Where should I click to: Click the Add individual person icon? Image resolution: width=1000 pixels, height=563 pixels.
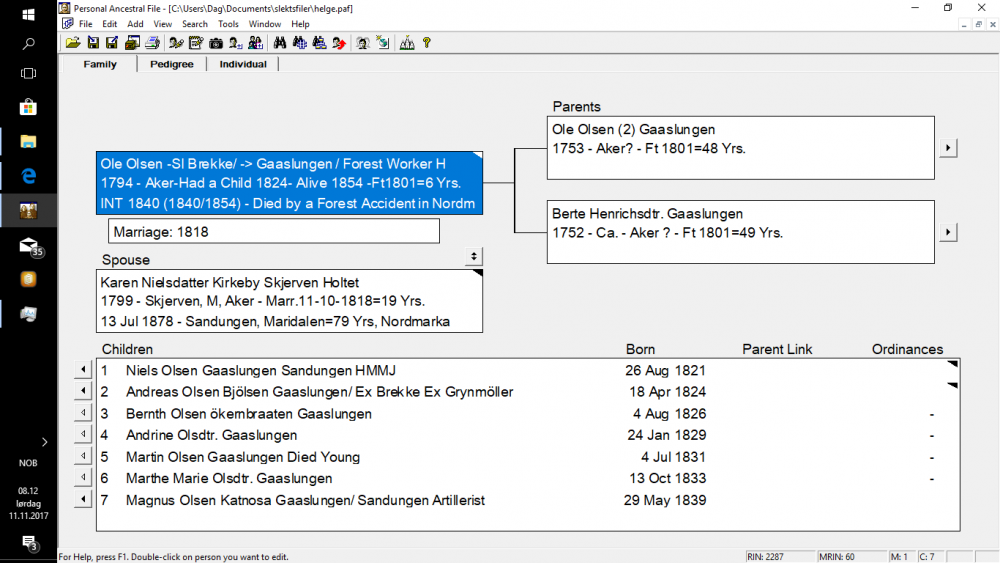pos(235,43)
